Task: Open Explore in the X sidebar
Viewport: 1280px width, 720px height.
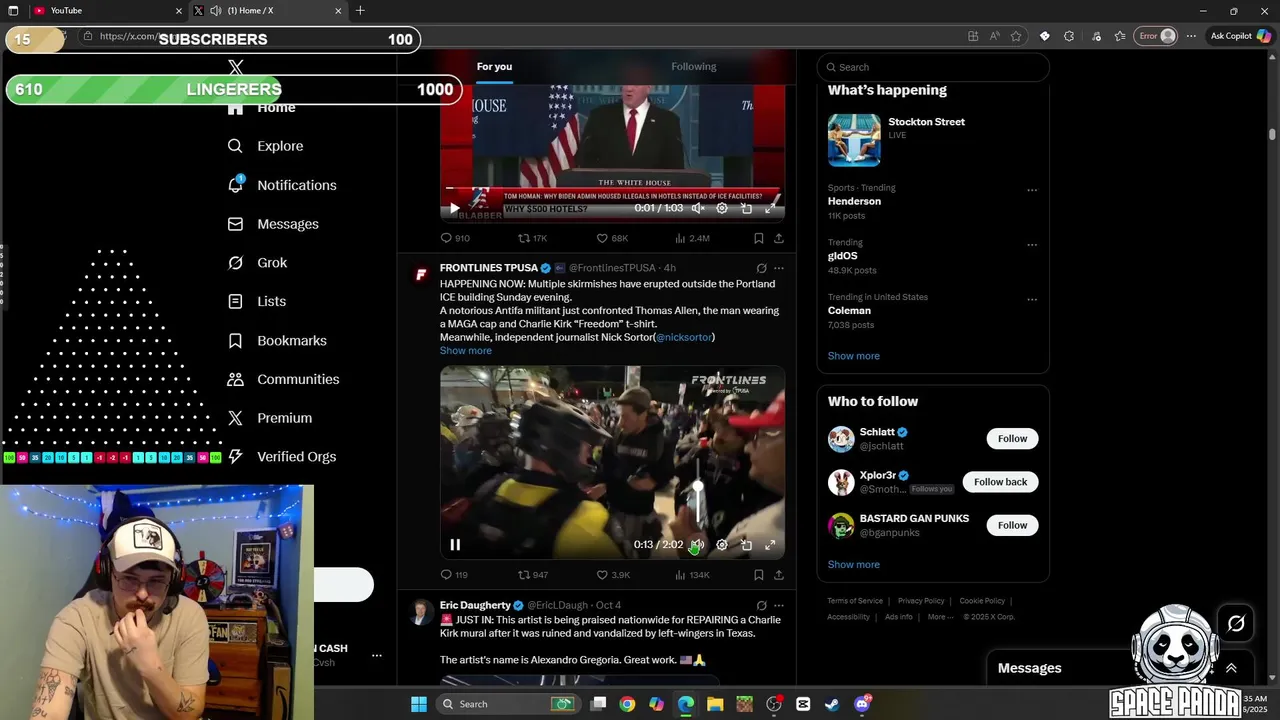Action: pos(265,146)
